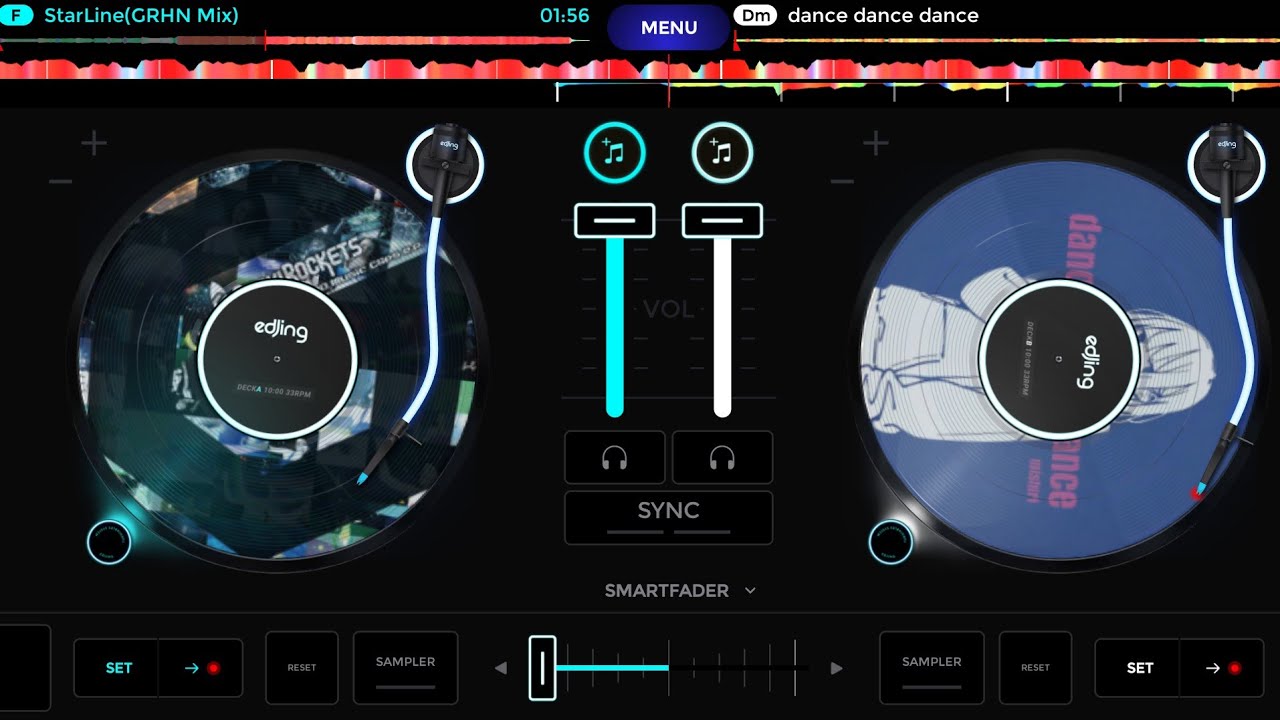This screenshot has width=1280, height=720.
Task: Click RESET on the left deck
Action: (302, 667)
